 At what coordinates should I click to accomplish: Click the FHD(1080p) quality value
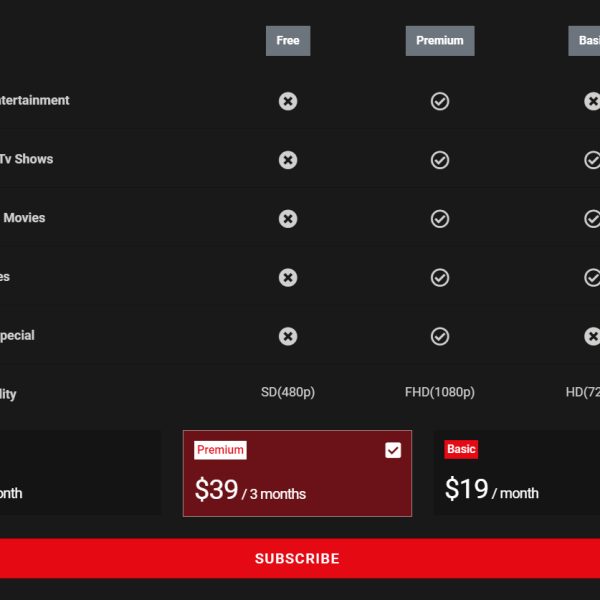pos(440,392)
